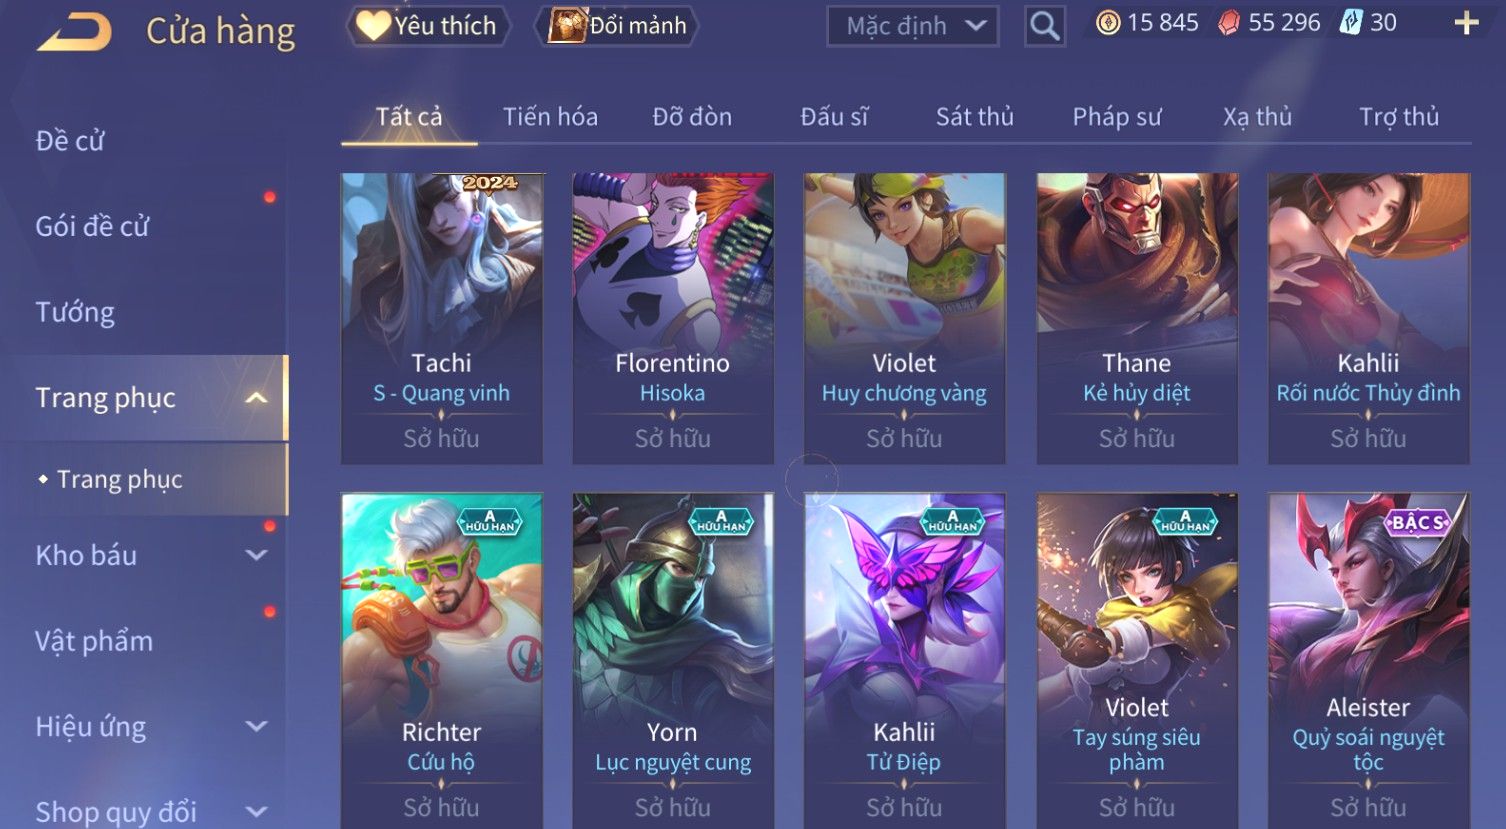Open Đổi mảnh chest exchange
Viewport: 1506px width, 829px height.
pyautogui.click(x=617, y=25)
